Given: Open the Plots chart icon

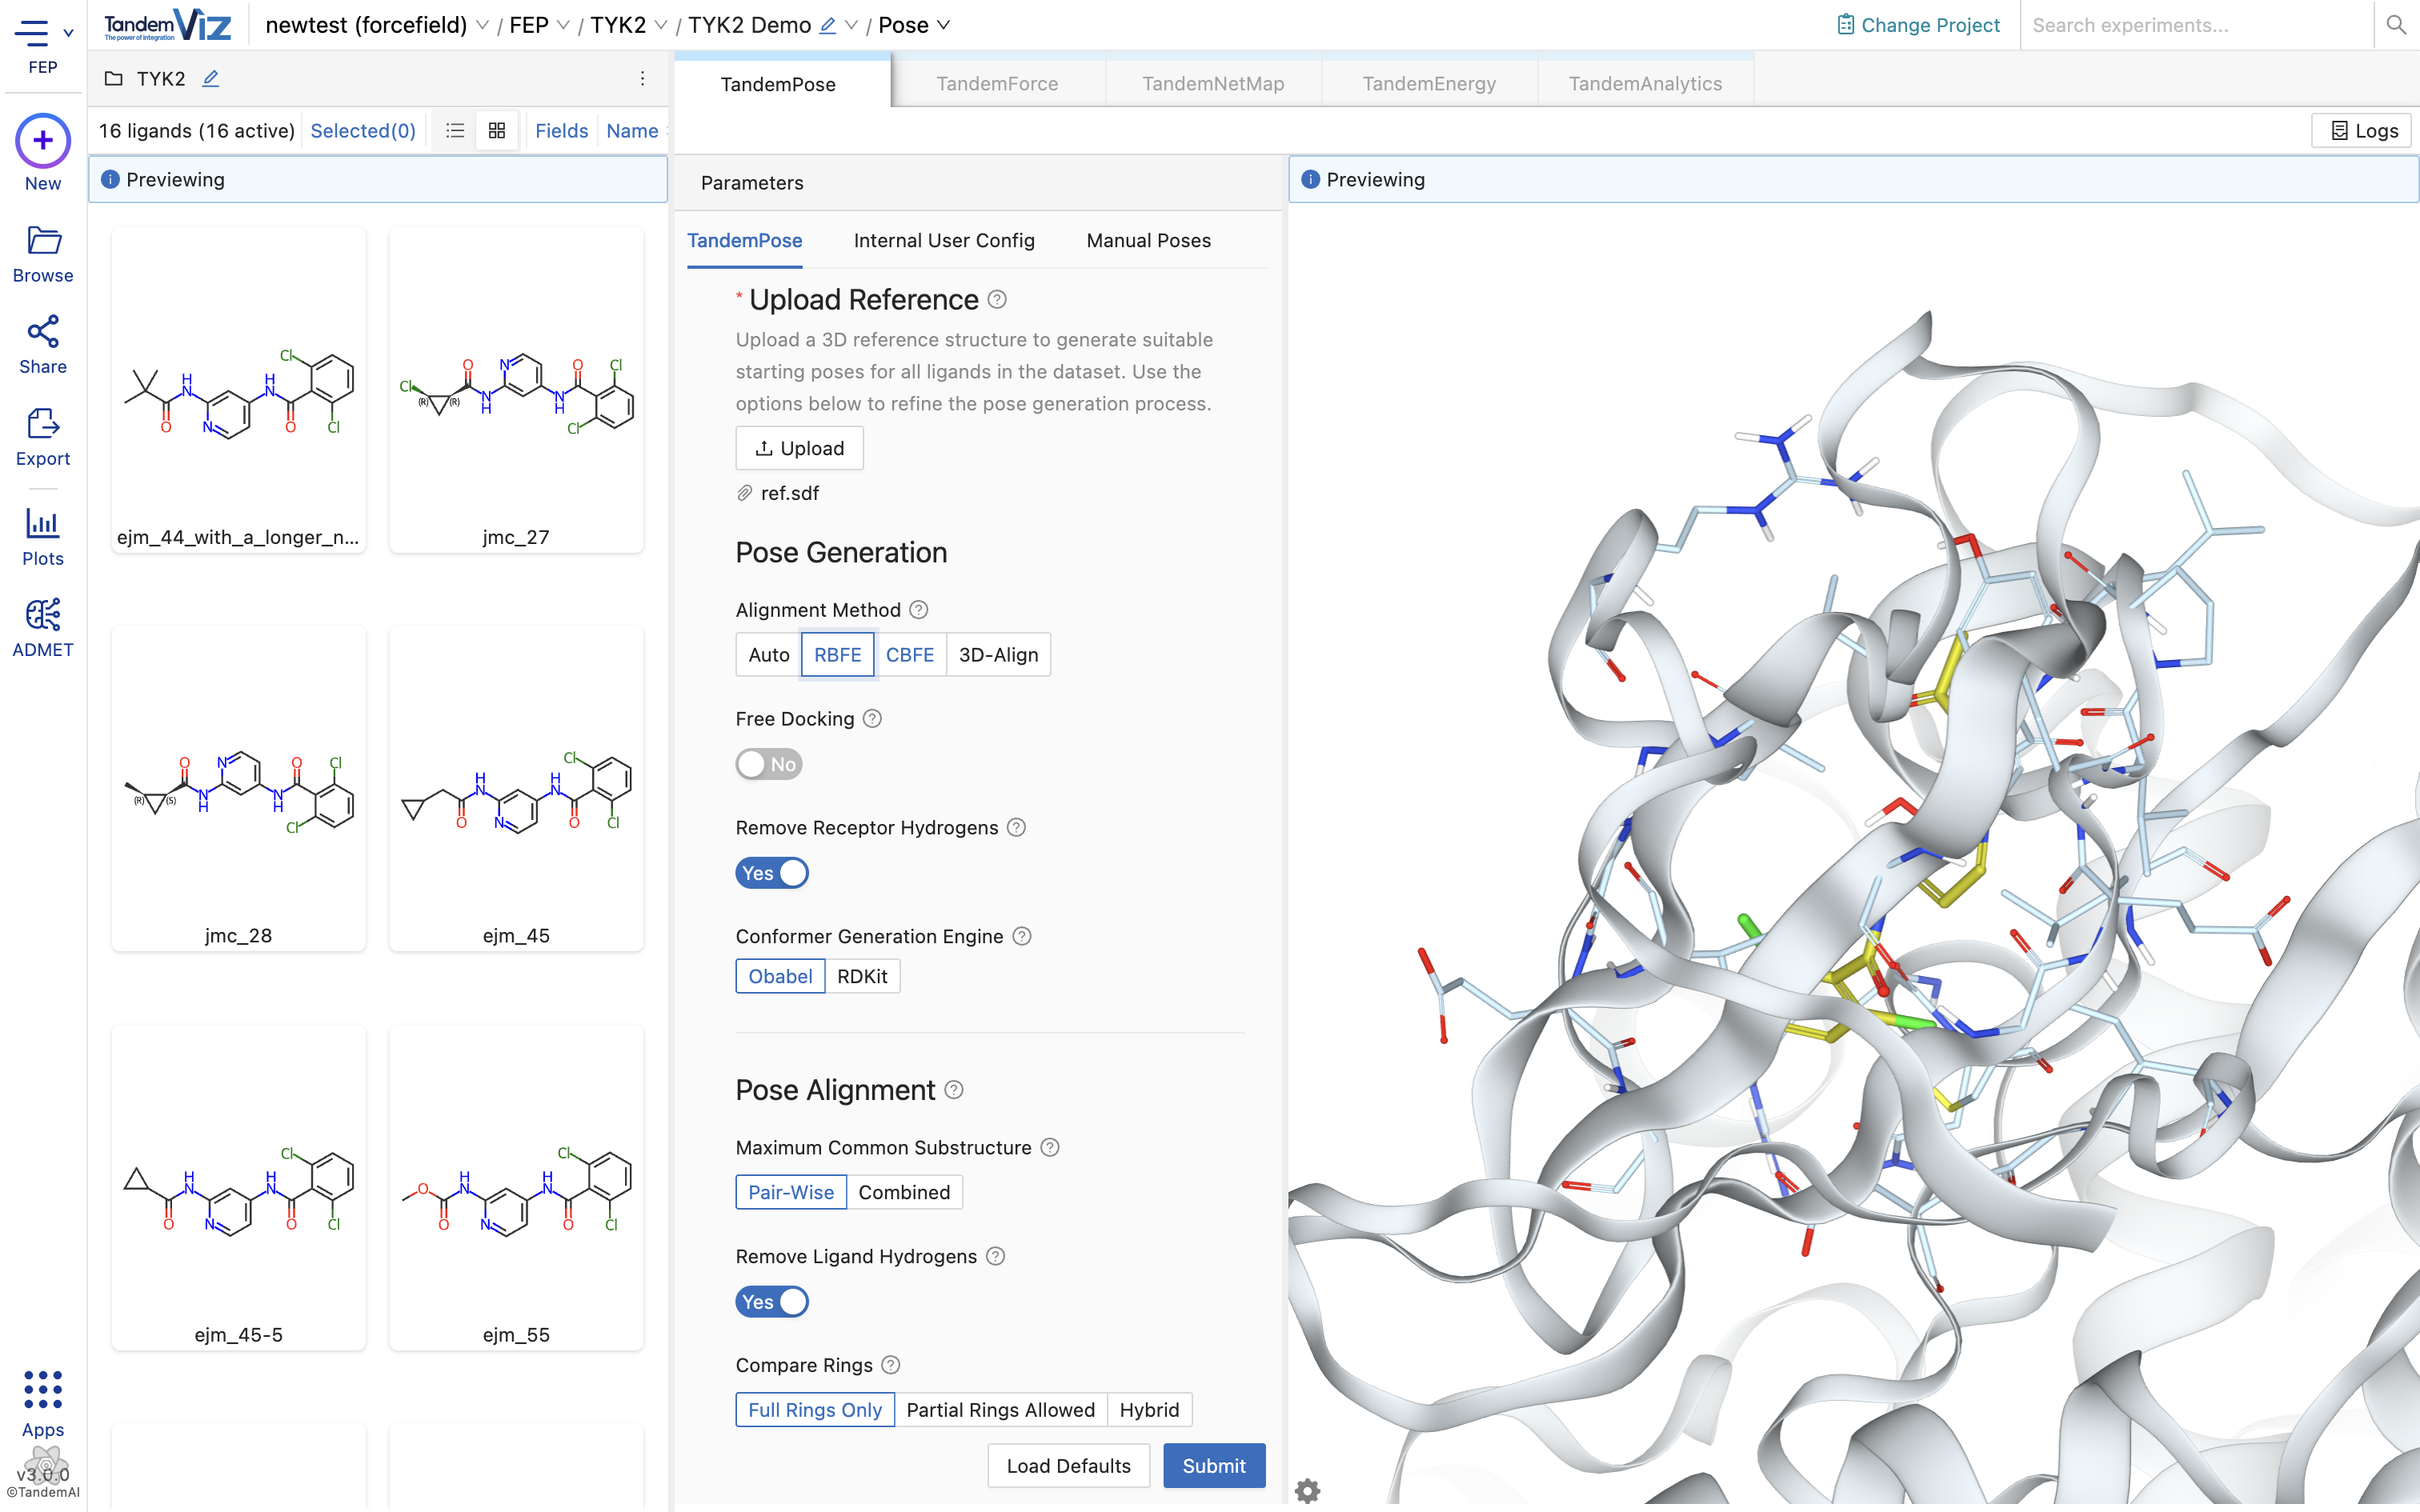Looking at the screenshot, I should pos(43,523).
